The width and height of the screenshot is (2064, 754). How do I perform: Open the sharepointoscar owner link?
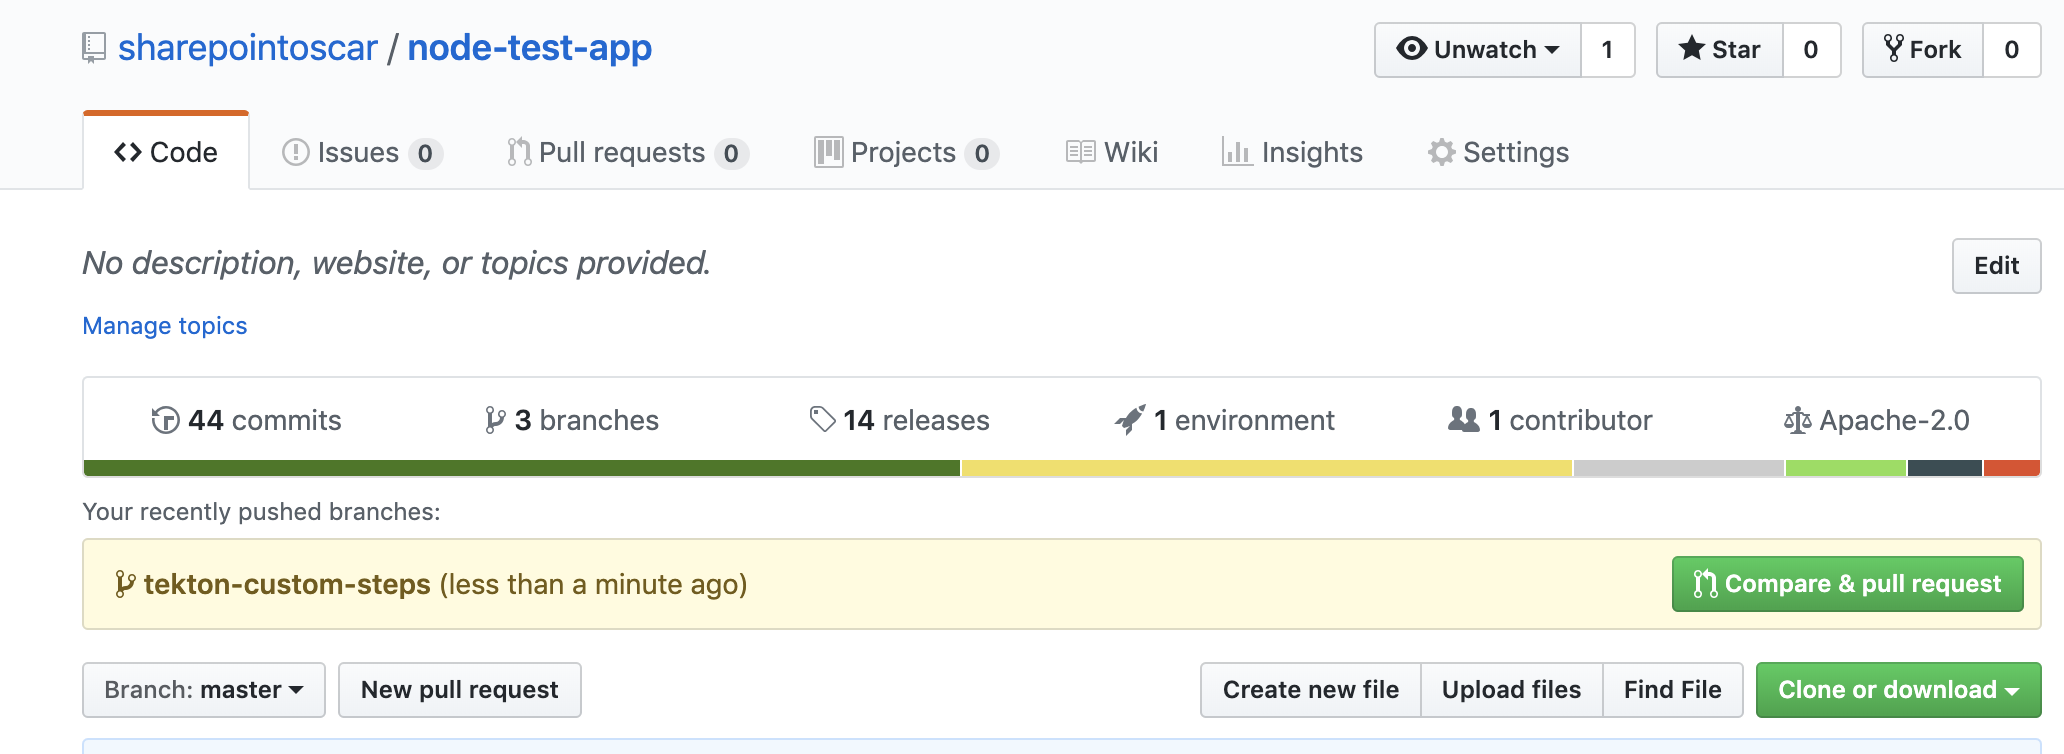tap(248, 48)
